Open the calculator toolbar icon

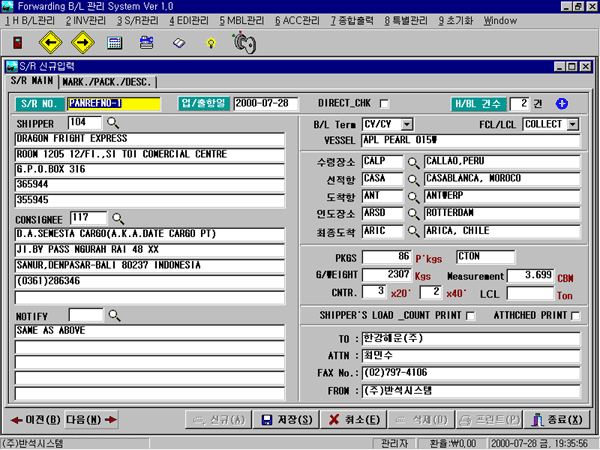pos(114,43)
